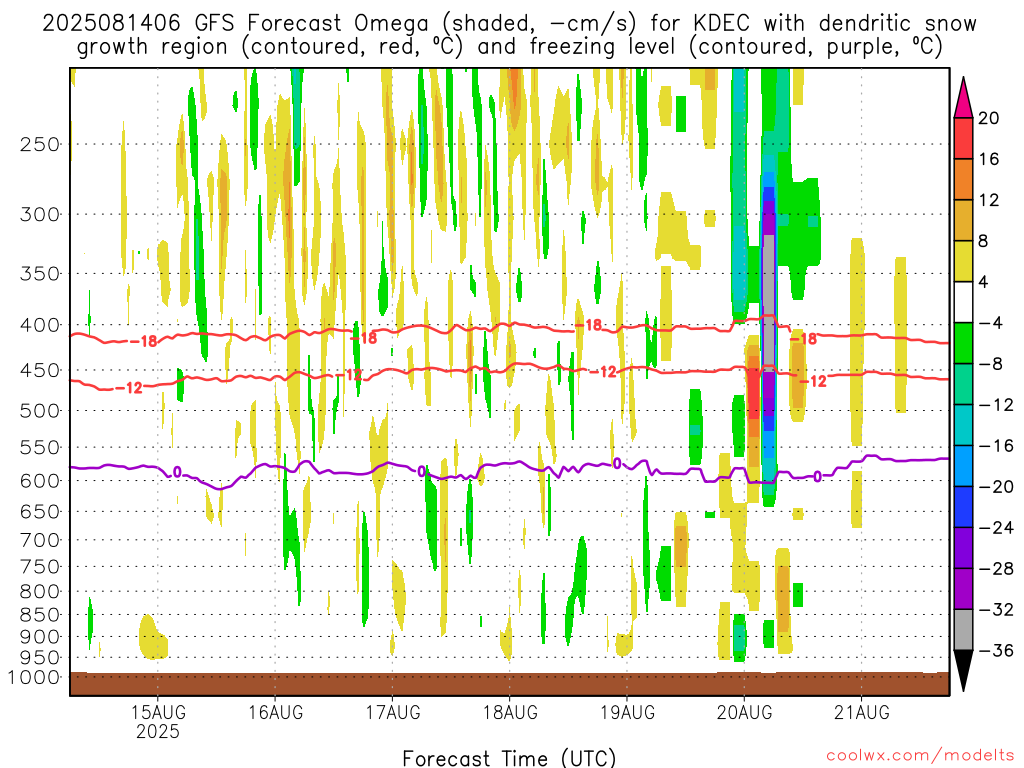Click the title line starting growth region
The image size is (1024, 768).
click(509, 47)
